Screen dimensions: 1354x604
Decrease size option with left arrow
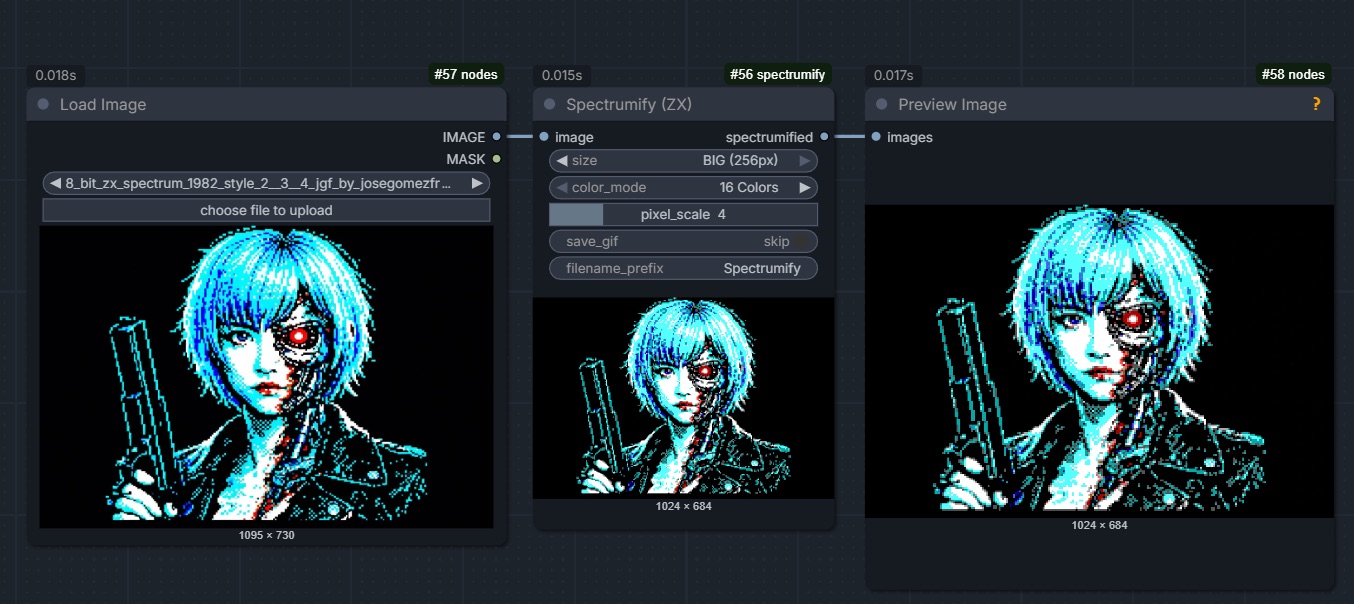[x=562, y=160]
